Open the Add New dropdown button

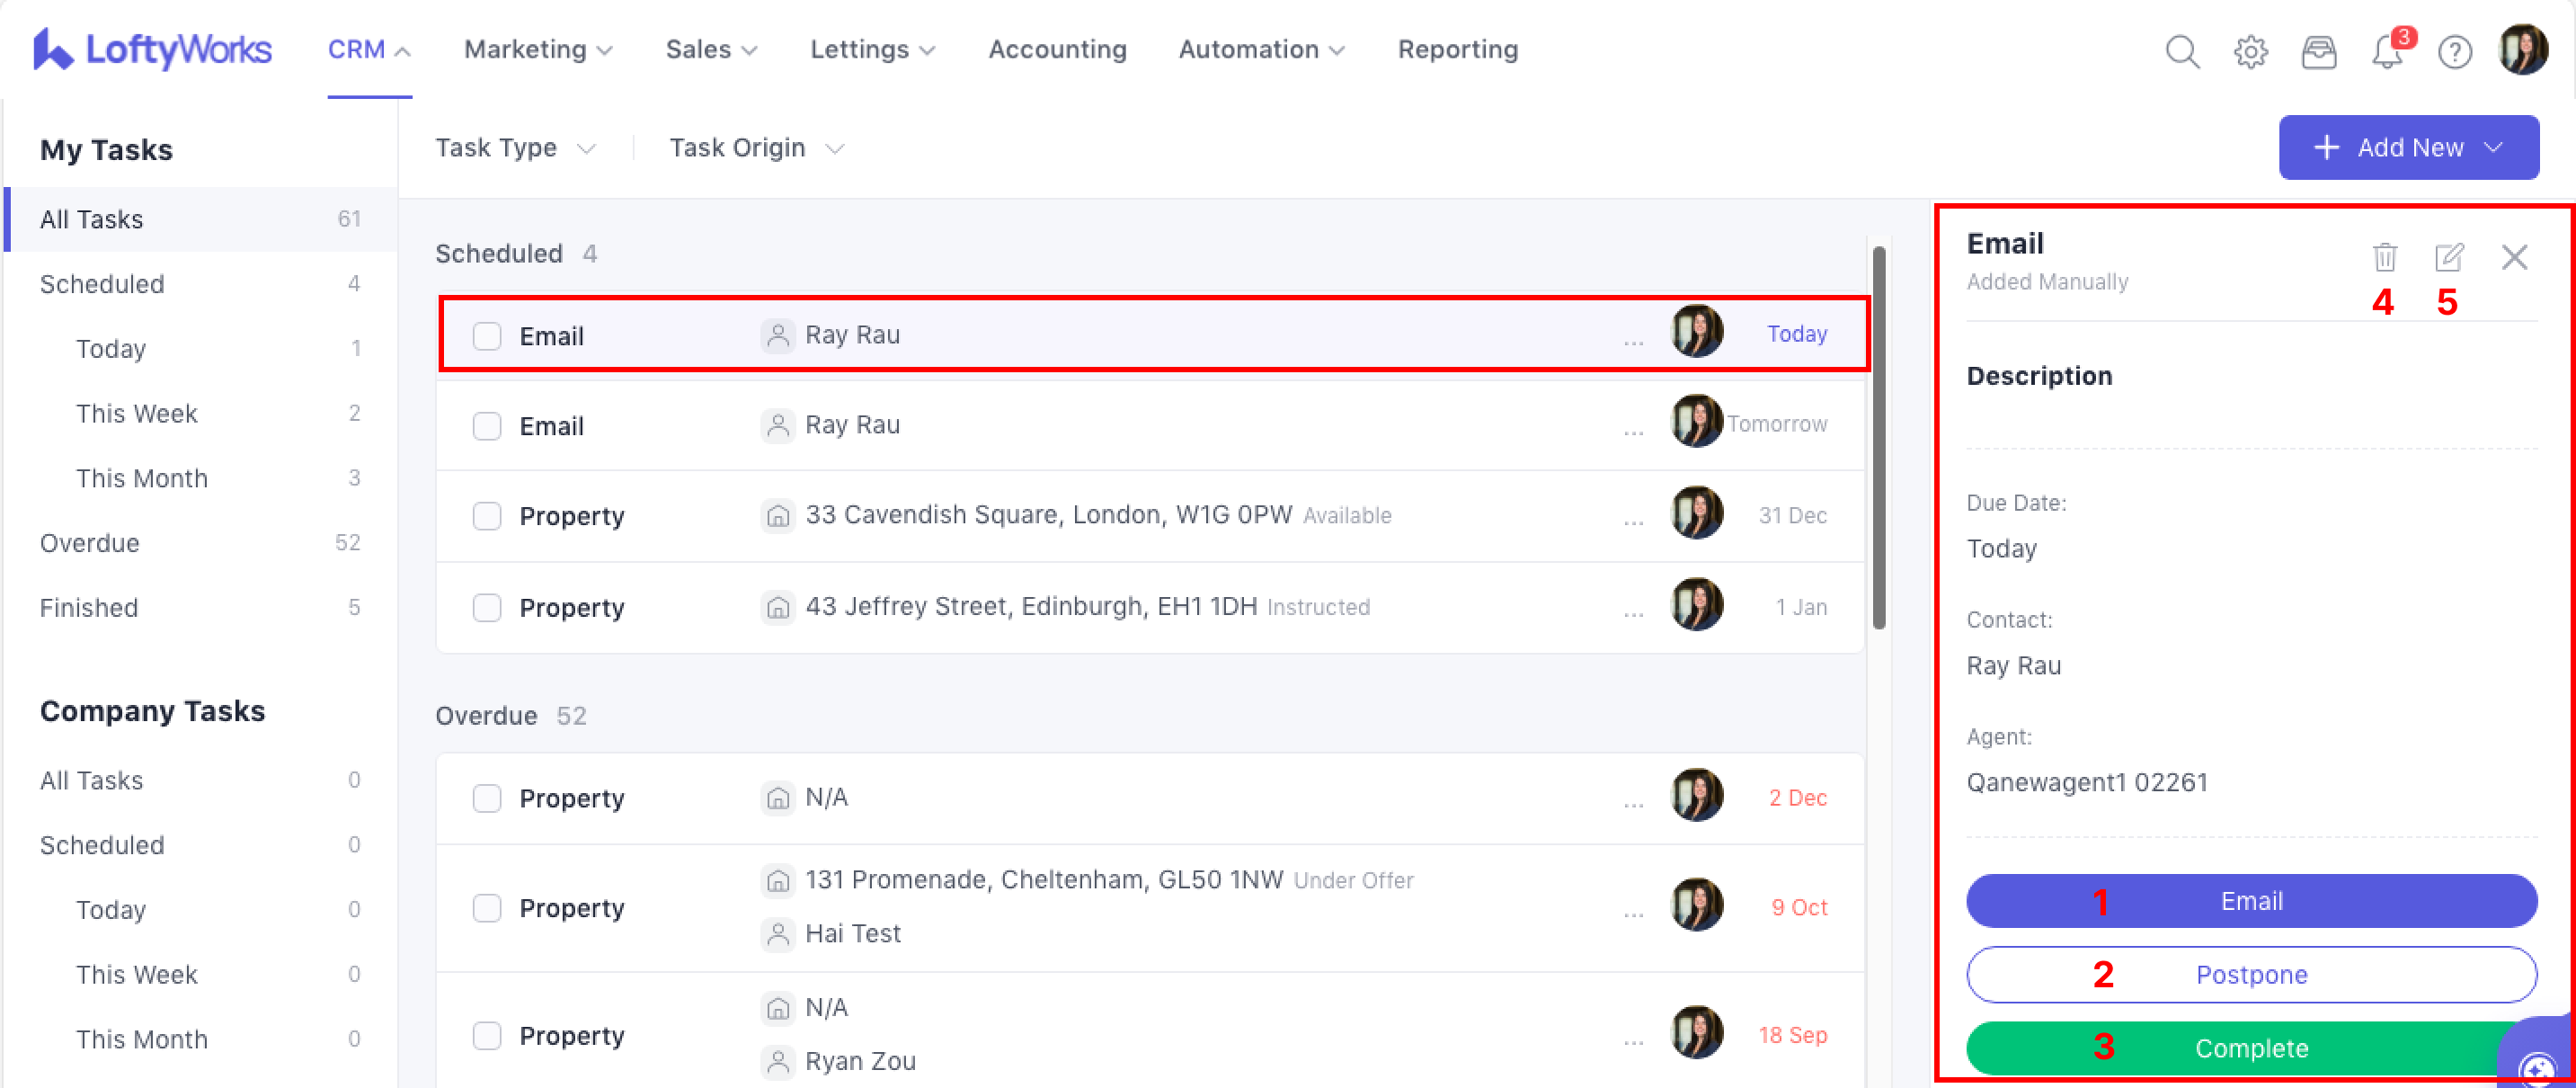pyautogui.click(x=2408, y=148)
